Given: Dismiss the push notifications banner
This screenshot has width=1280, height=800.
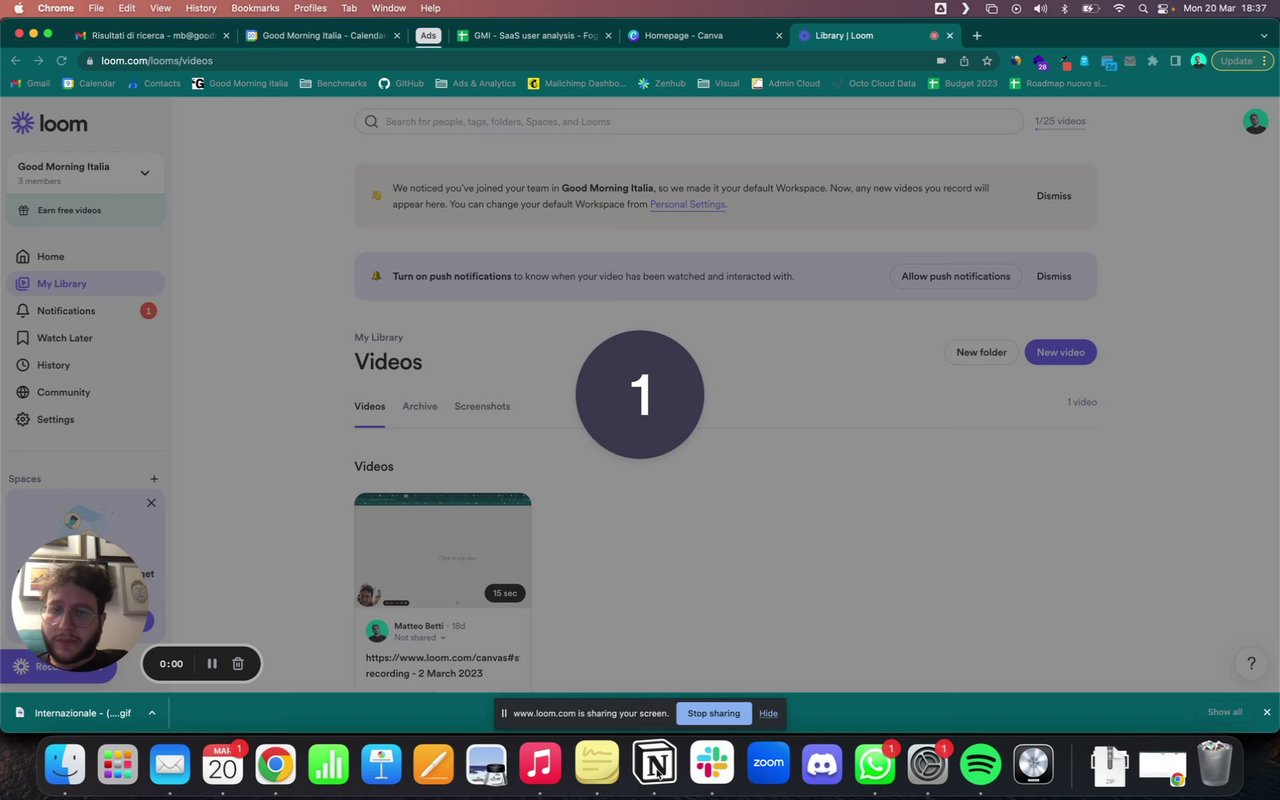Looking at the screenshot, I should pyautogui.click(x=1053, y=276).
